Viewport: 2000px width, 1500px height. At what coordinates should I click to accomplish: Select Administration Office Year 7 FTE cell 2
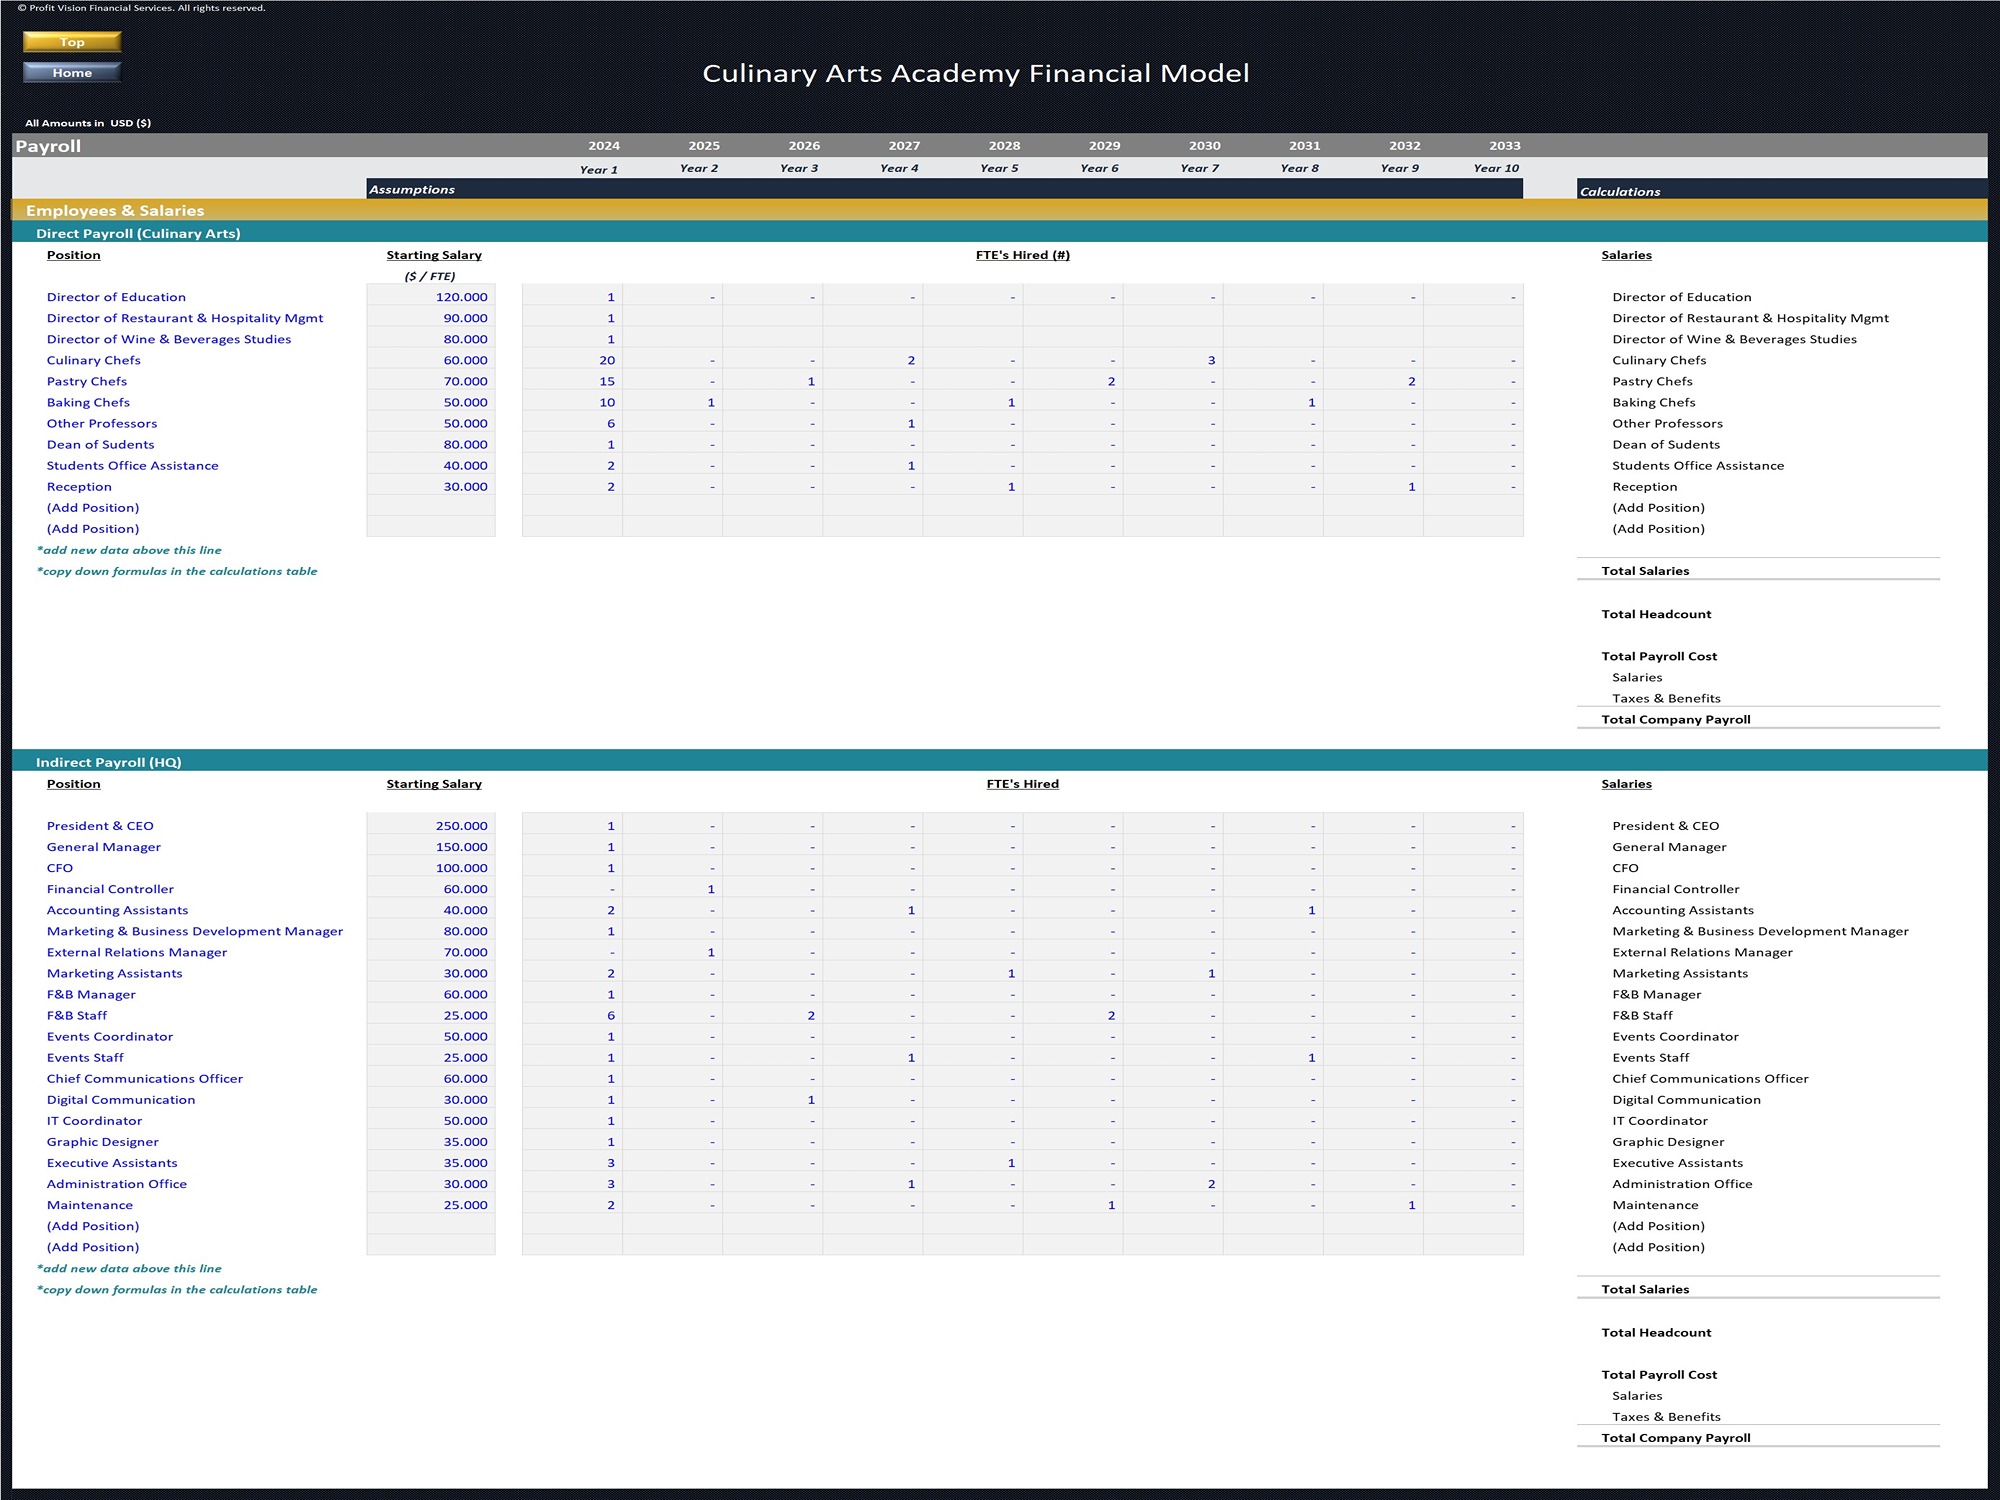point(1173,1184)
